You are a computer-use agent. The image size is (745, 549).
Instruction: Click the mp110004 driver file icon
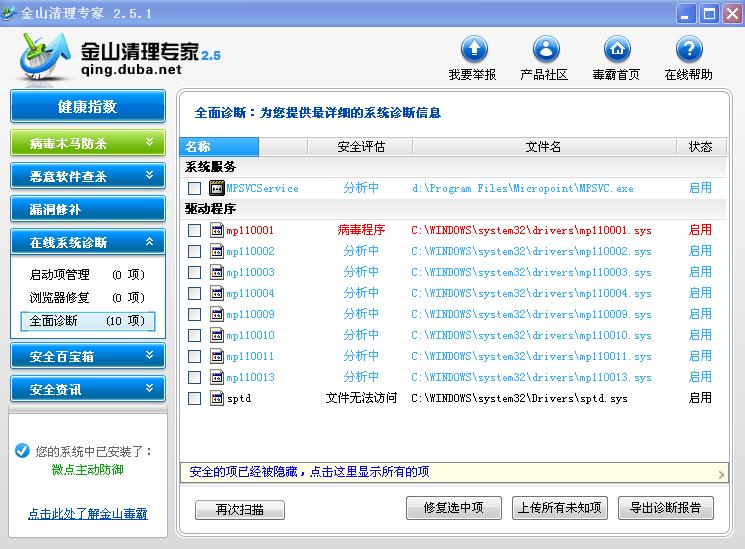[217, 293]
